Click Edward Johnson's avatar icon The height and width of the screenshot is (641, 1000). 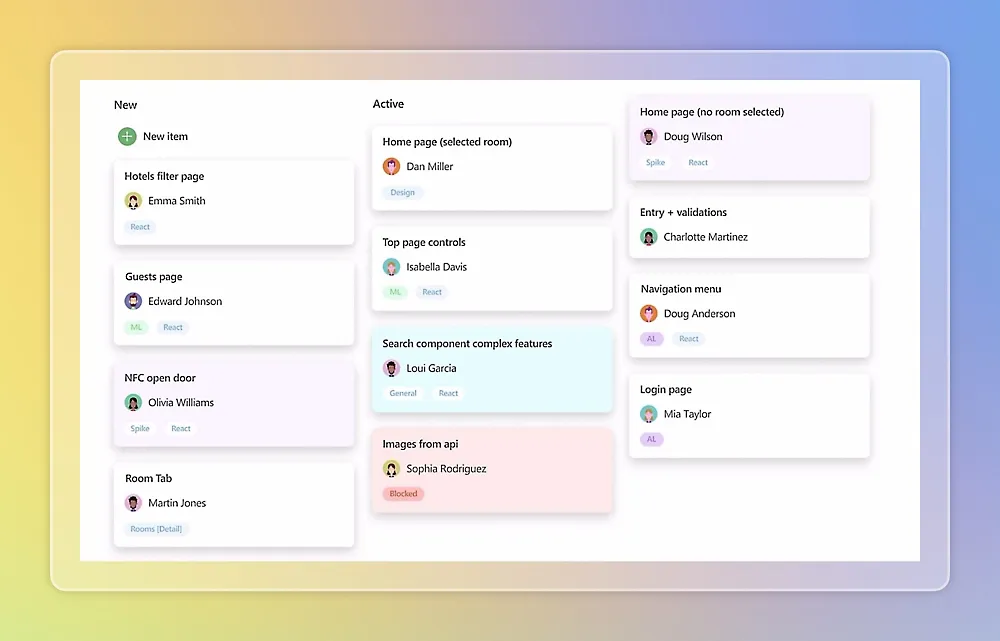click(133, 301)
